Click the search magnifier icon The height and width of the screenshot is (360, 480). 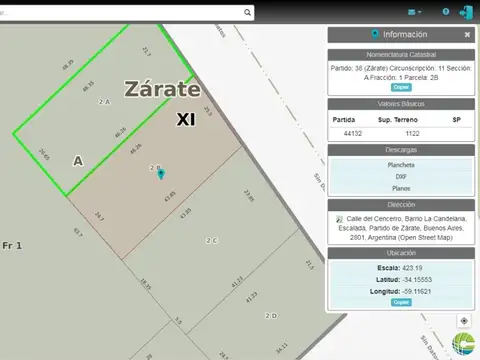247,13
